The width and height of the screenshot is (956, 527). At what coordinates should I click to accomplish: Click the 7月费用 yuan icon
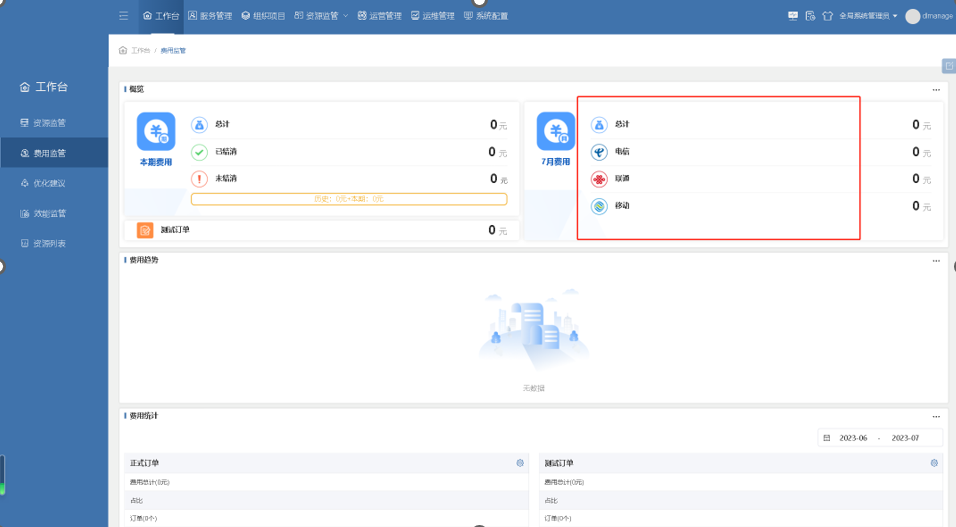555,131
